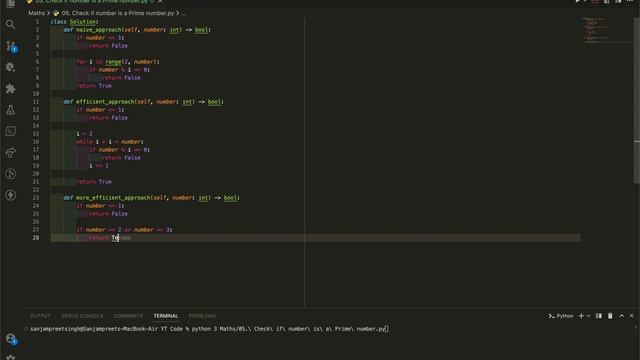Click the editor vertical scrollbar
The width and height of the screenshot is (640, 360).
coord(637,102)
